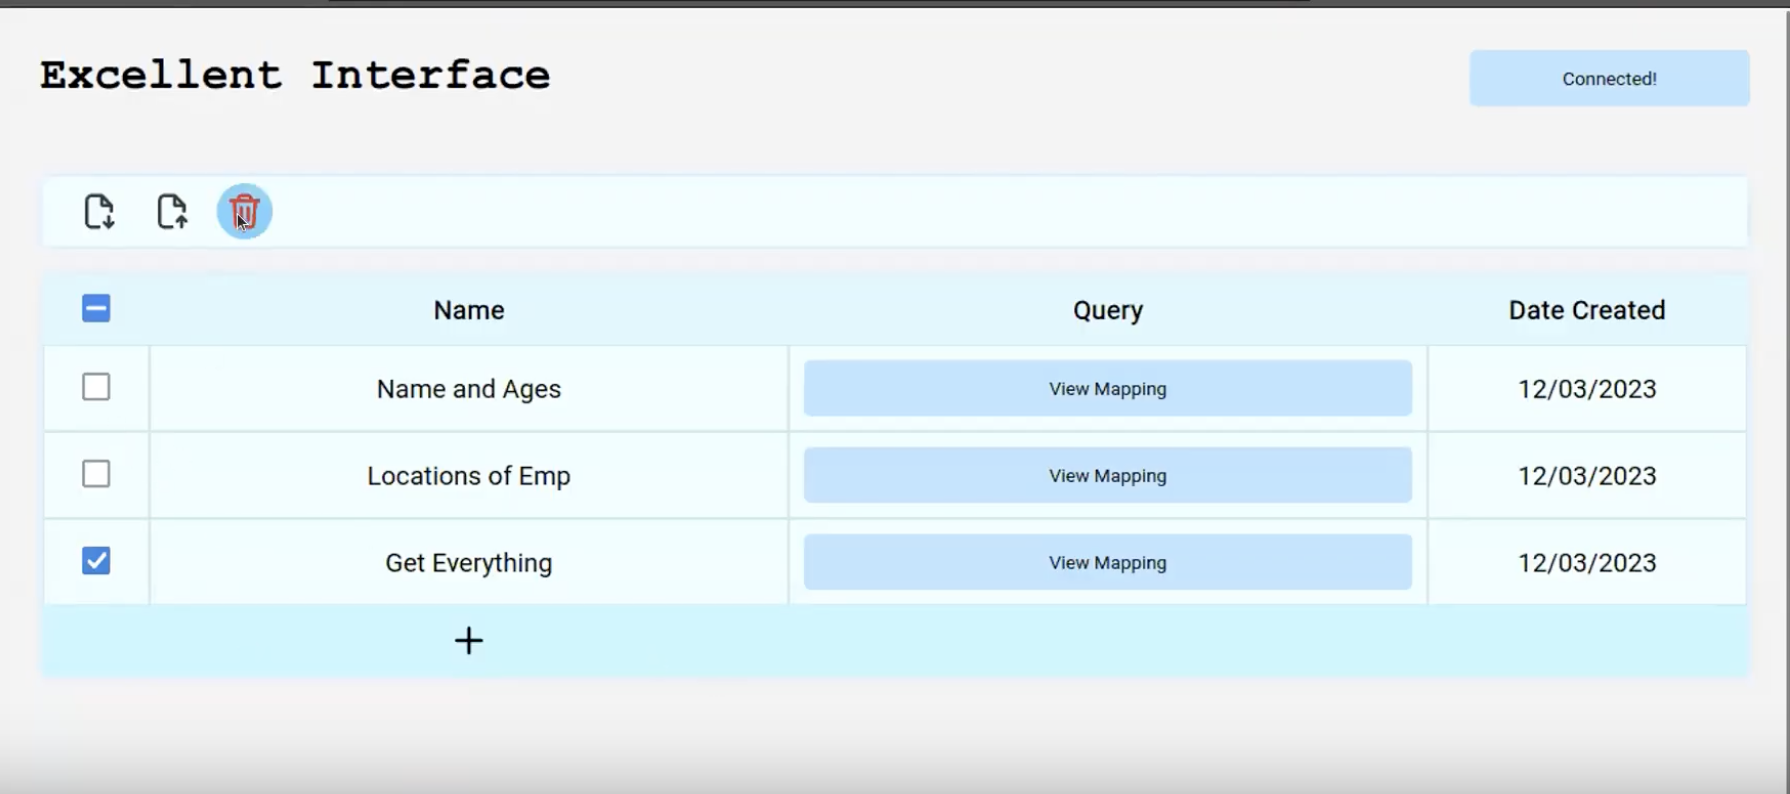This screenshot has width=1790, height=794.
Task: Click the file with down-arrow icon
Action: click(99, 212)
